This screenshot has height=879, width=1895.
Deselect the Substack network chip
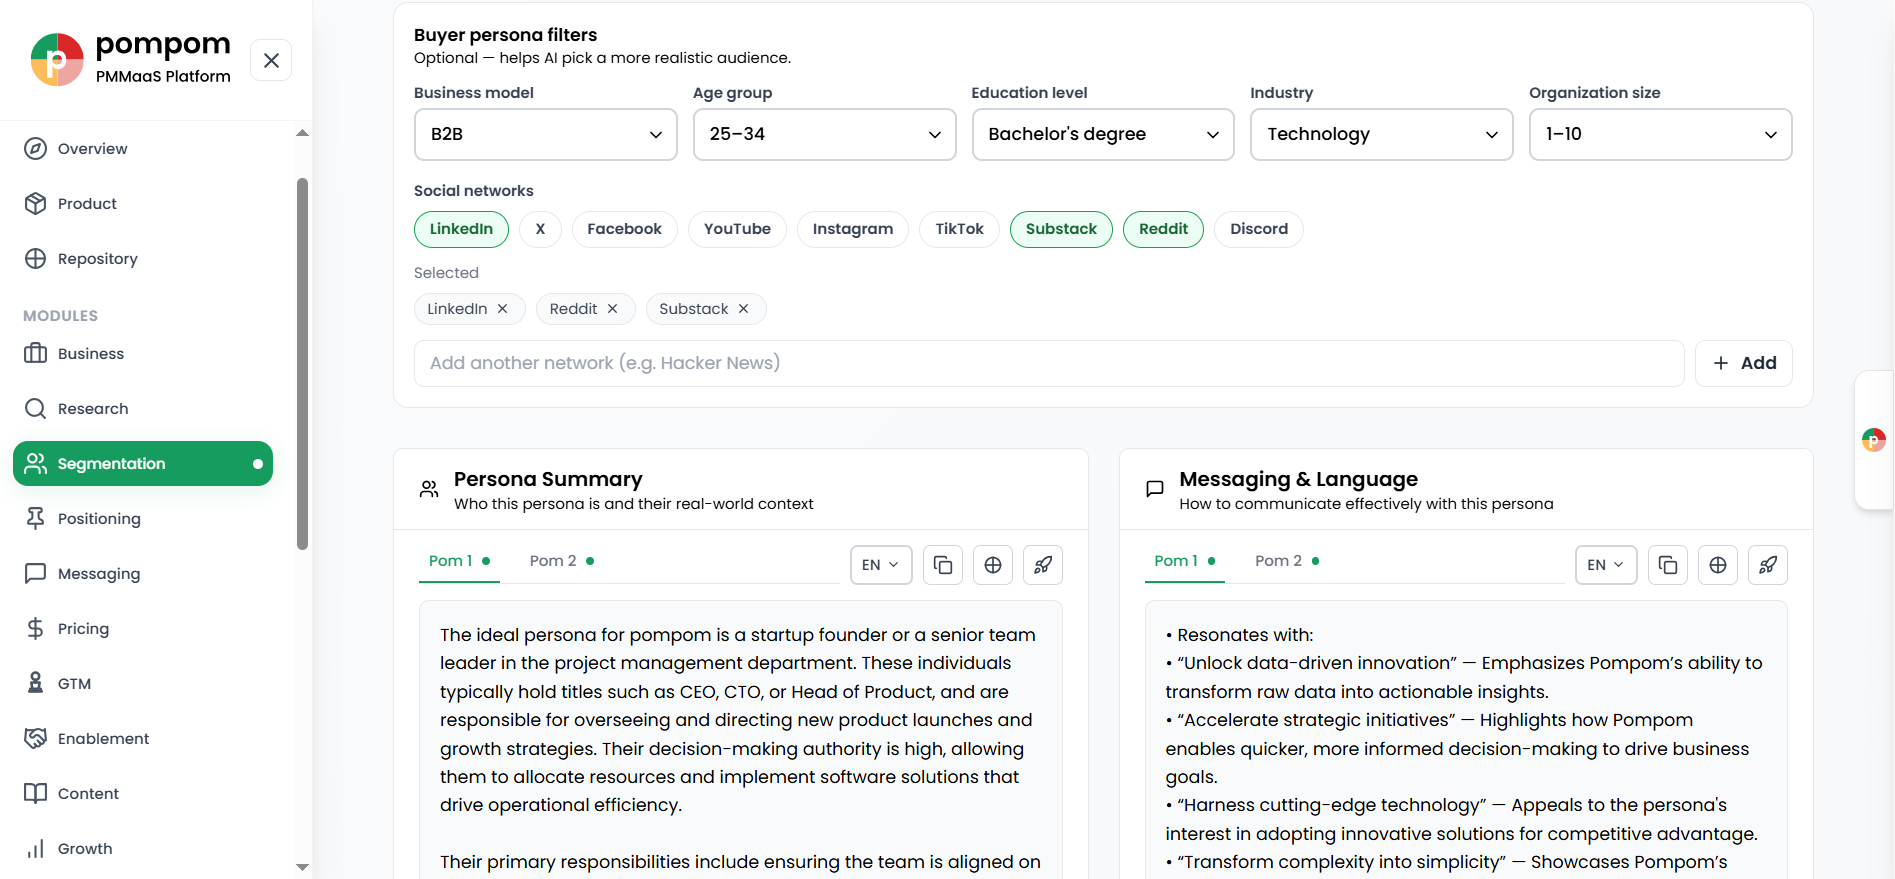(x=1061, y=229)
